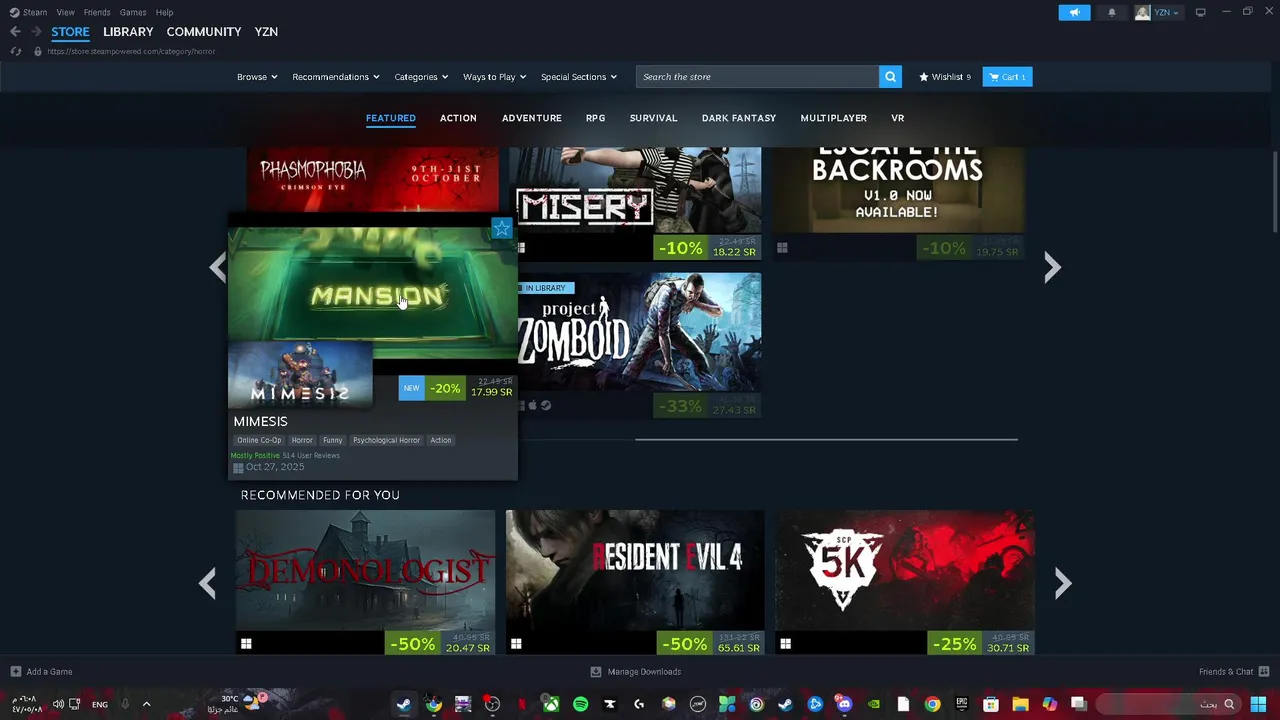
Task: Click the Funny tag on MIMESIS
Action: click(332, 440)
